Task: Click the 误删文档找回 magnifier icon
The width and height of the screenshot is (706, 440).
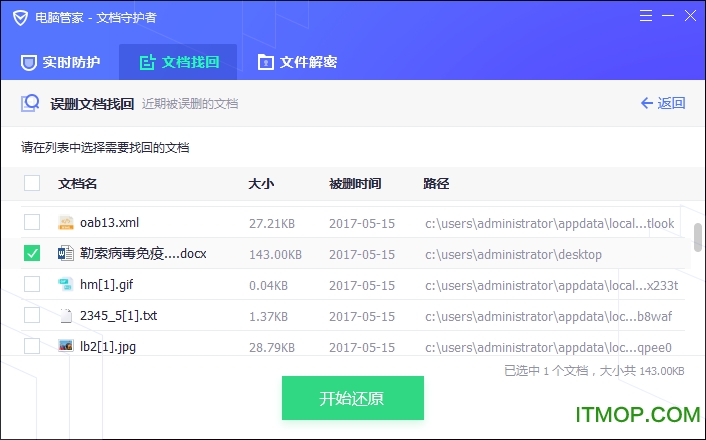Action: (x=30, y=103)
